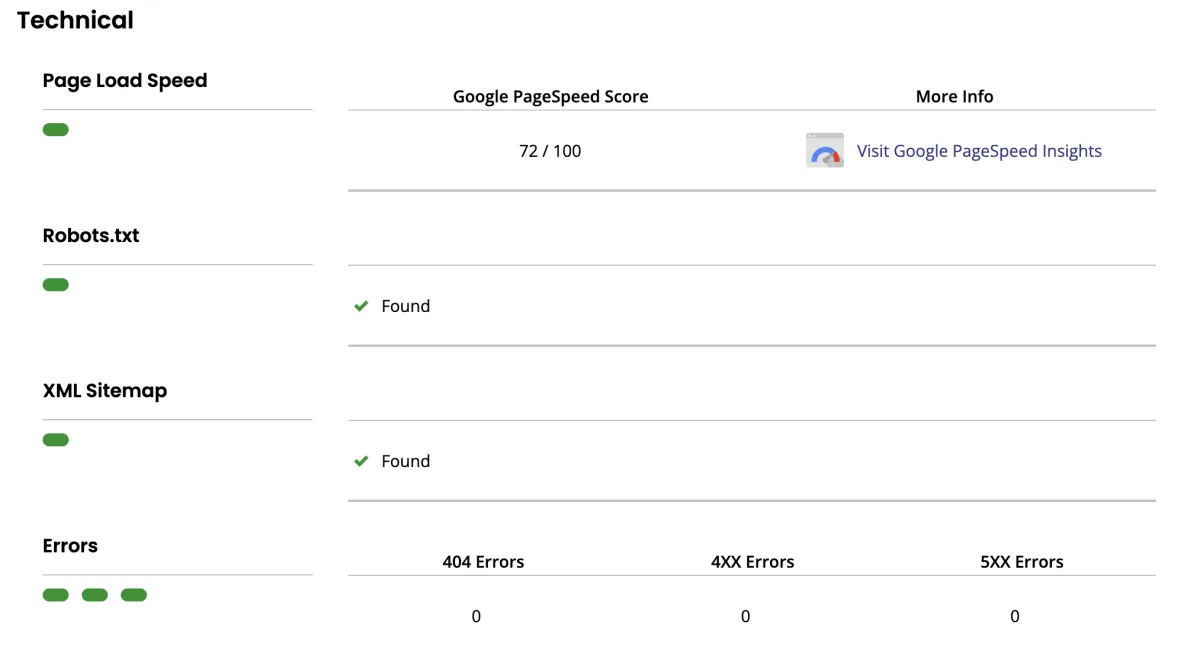Select the XML Sitemap section heading
The height and width of the screenshot is (650, 1200).
click(105, 391)
